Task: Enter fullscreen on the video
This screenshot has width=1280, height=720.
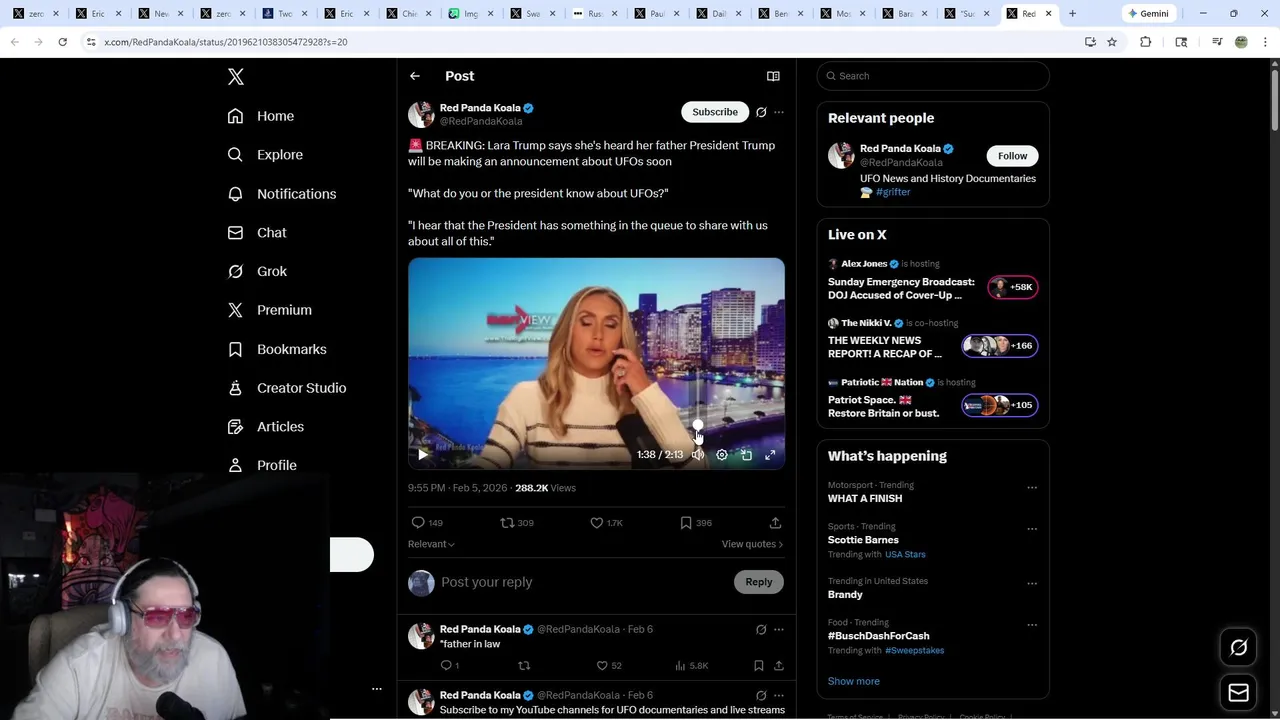Action: 770,454
